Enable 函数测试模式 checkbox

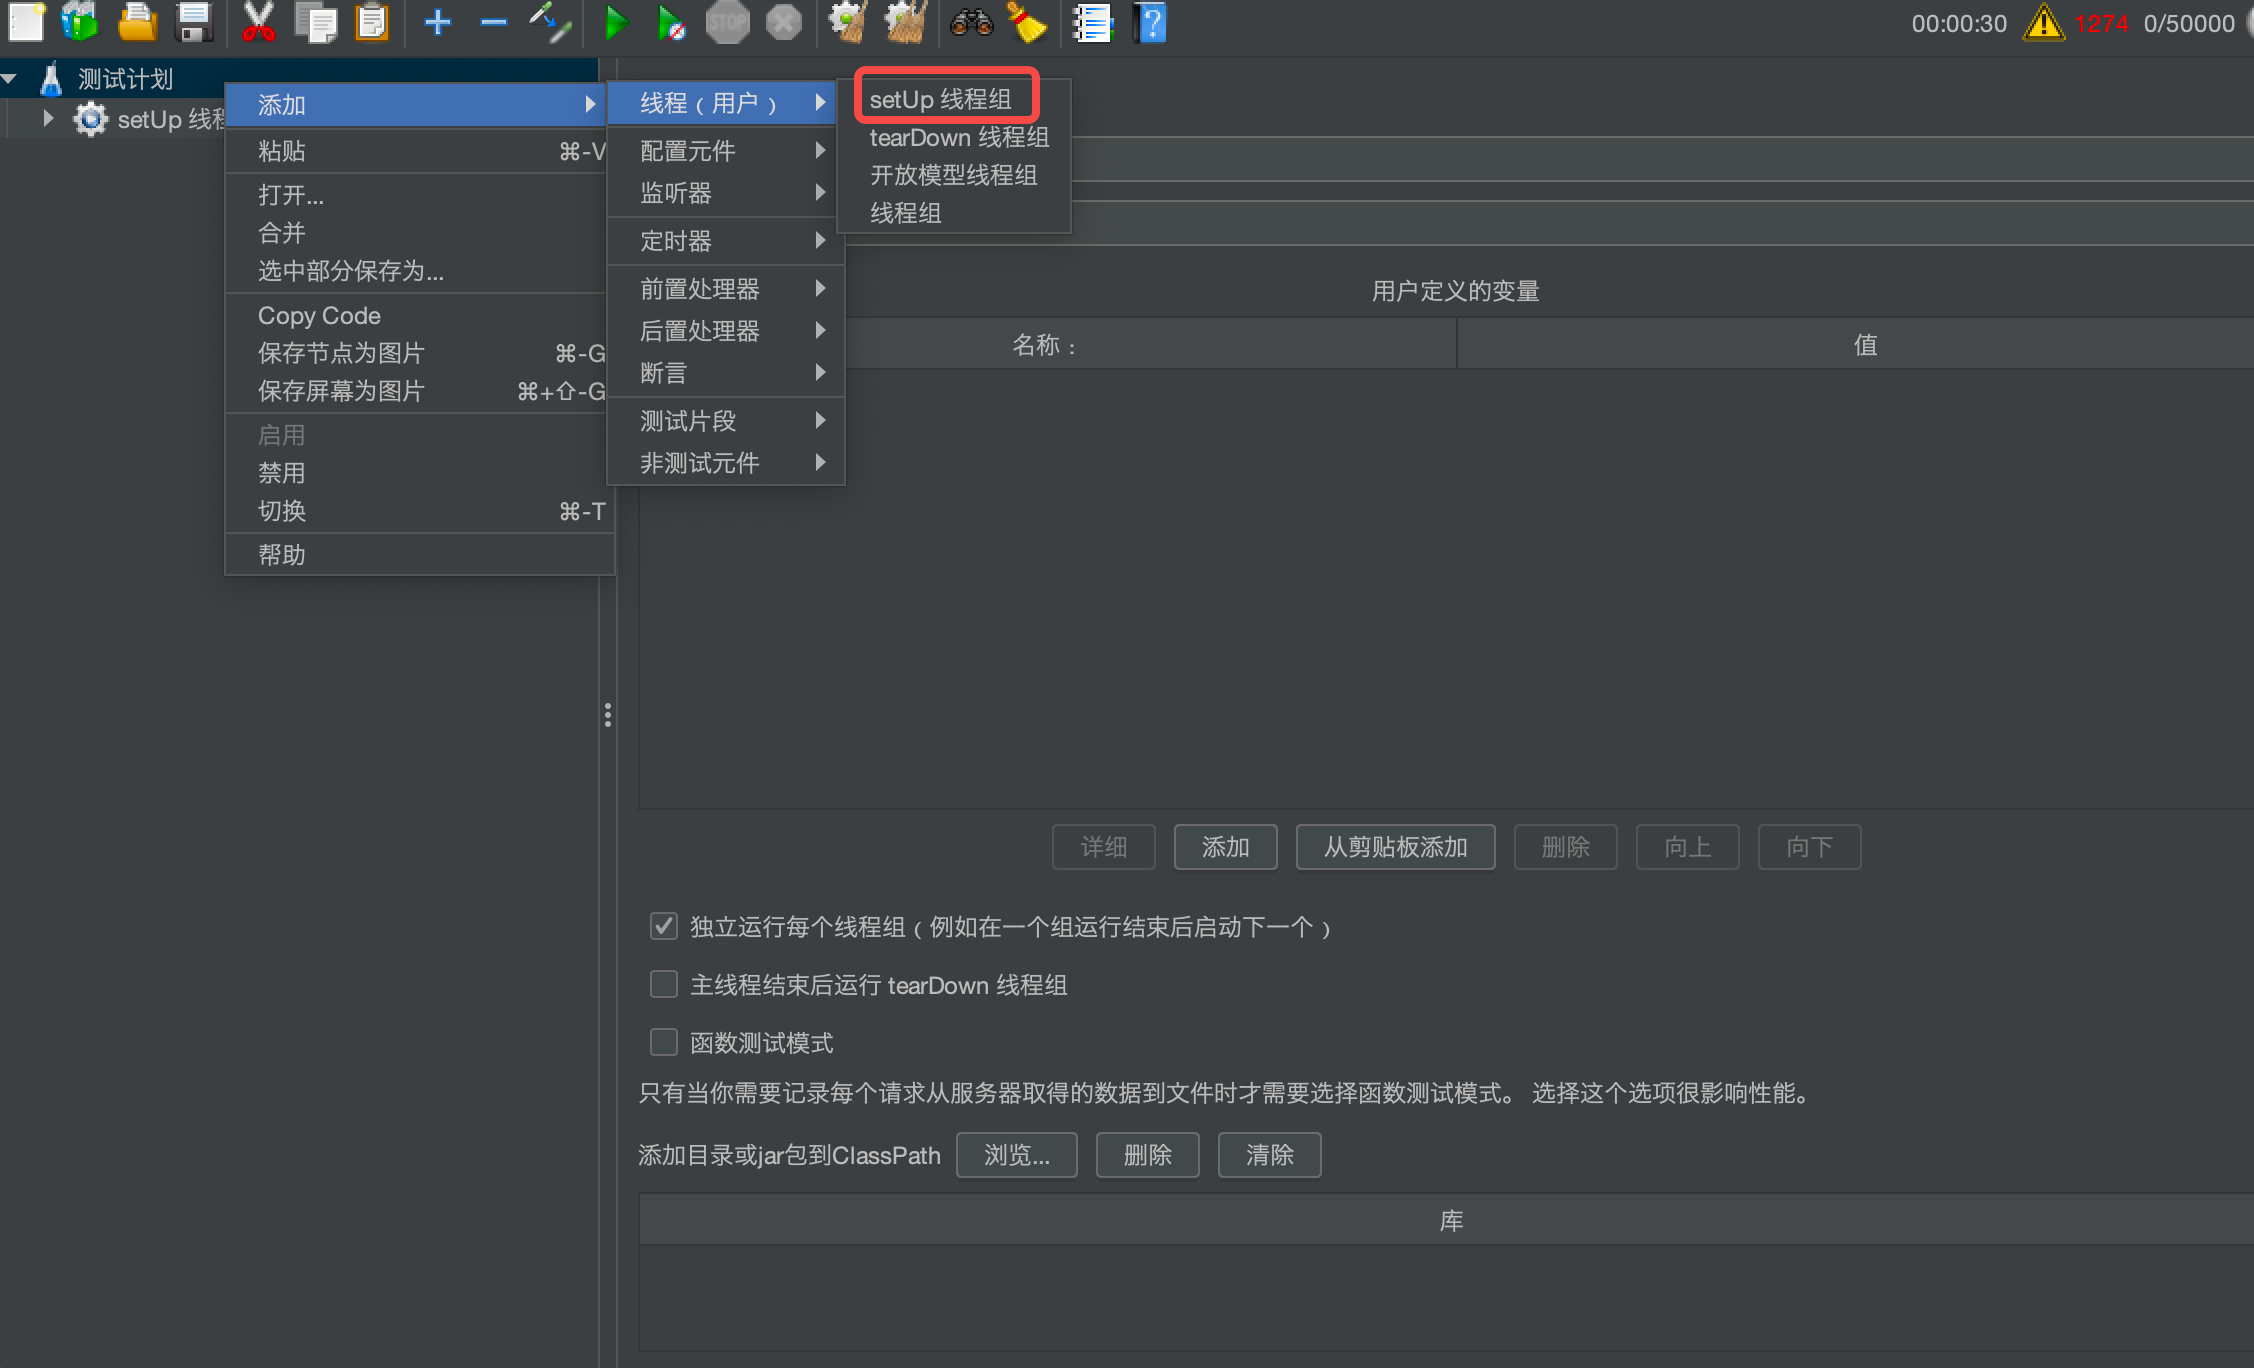click(664, 1042)
